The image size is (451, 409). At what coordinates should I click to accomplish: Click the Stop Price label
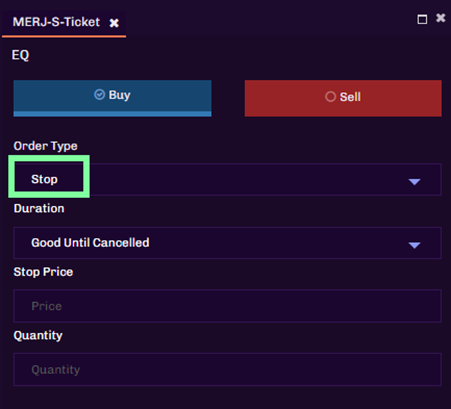[x=43, y=272]
